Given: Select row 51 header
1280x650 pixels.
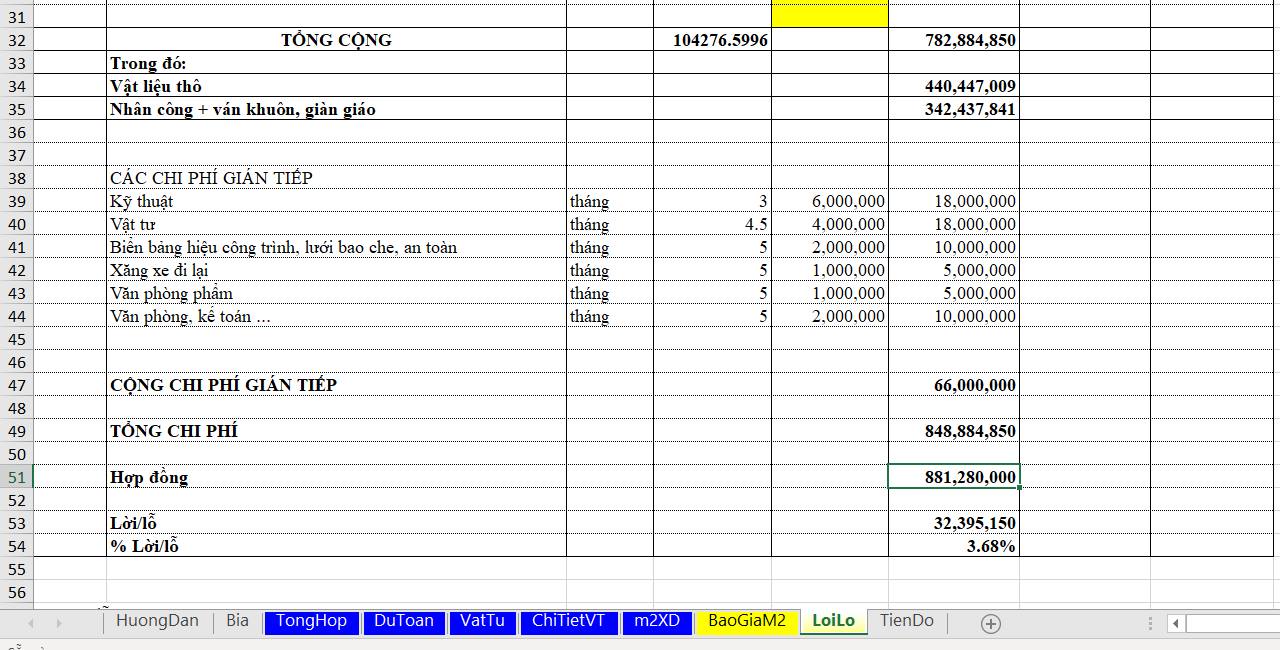Looking at the screenshot, I should tap(16, 477).
